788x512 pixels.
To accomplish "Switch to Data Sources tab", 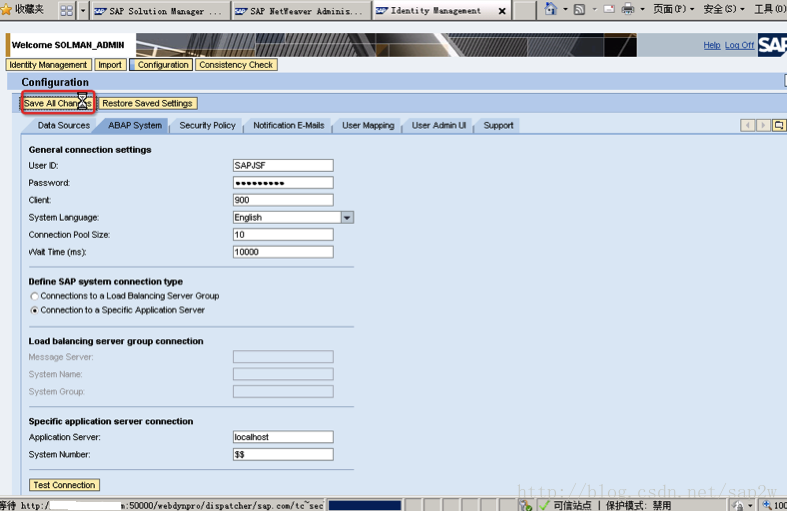I will click(64, 126).
